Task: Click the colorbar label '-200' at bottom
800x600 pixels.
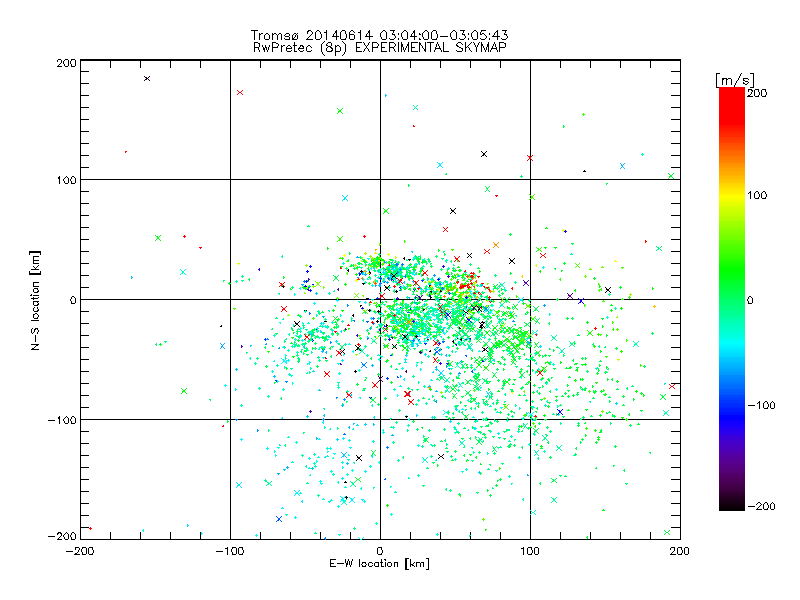Action: coord(762,506)
